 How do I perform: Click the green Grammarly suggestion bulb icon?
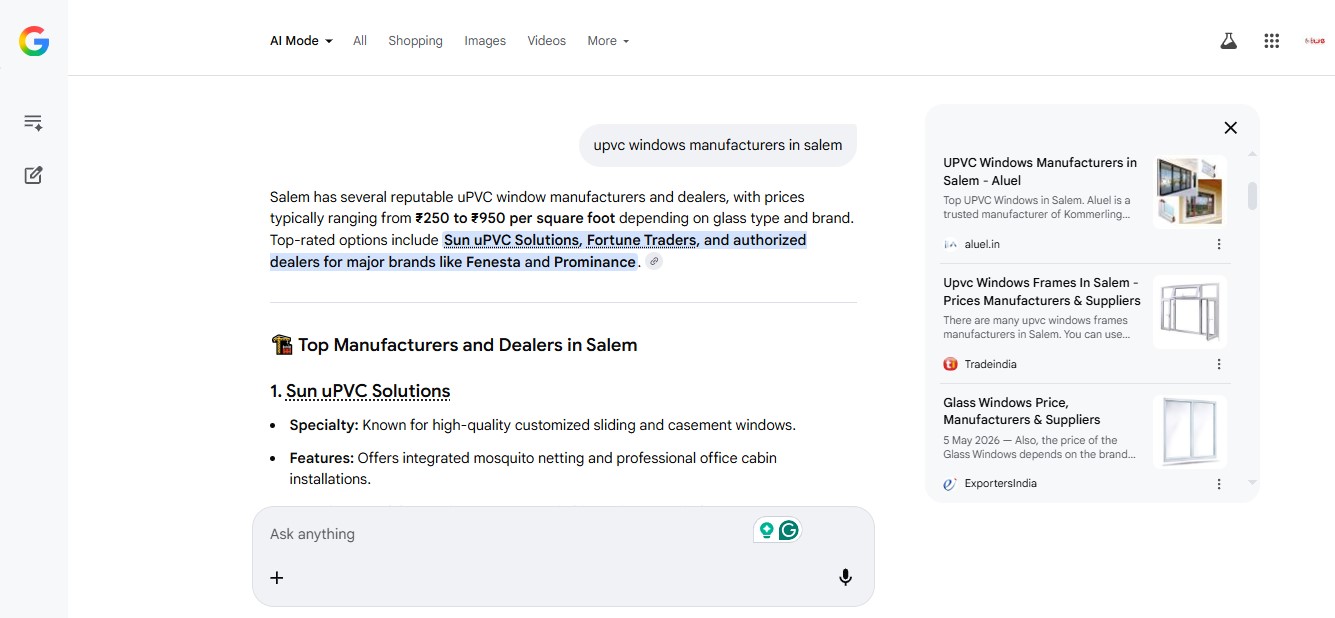coord(766,530)
